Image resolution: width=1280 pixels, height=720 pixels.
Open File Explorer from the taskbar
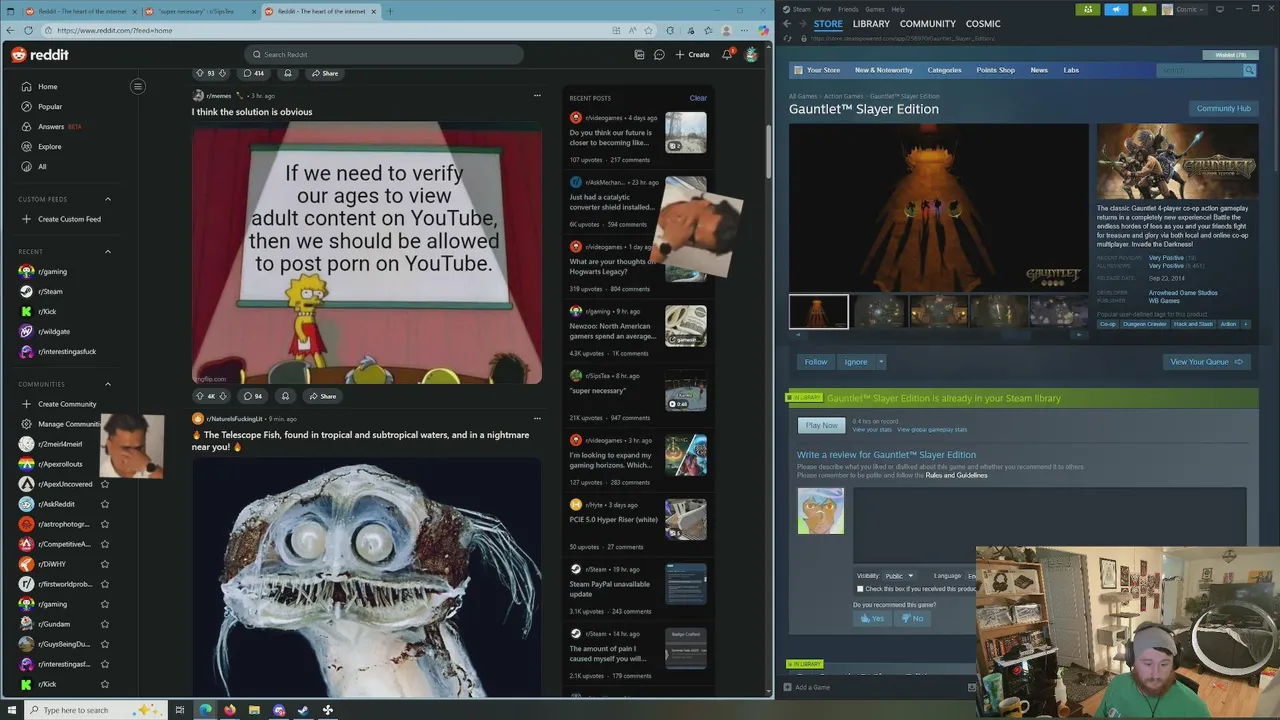pos(254,710)
